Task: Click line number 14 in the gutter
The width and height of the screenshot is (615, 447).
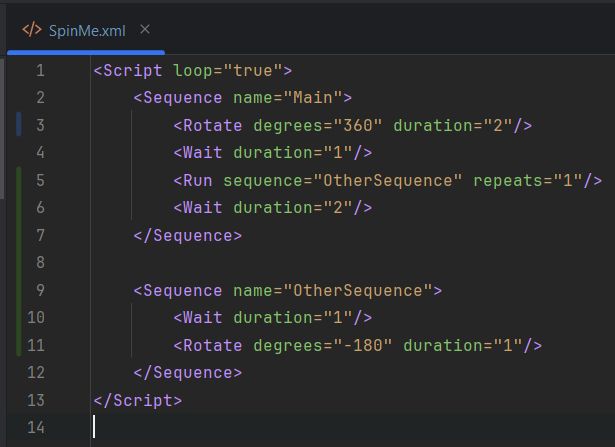Action: tap(36, 427)
